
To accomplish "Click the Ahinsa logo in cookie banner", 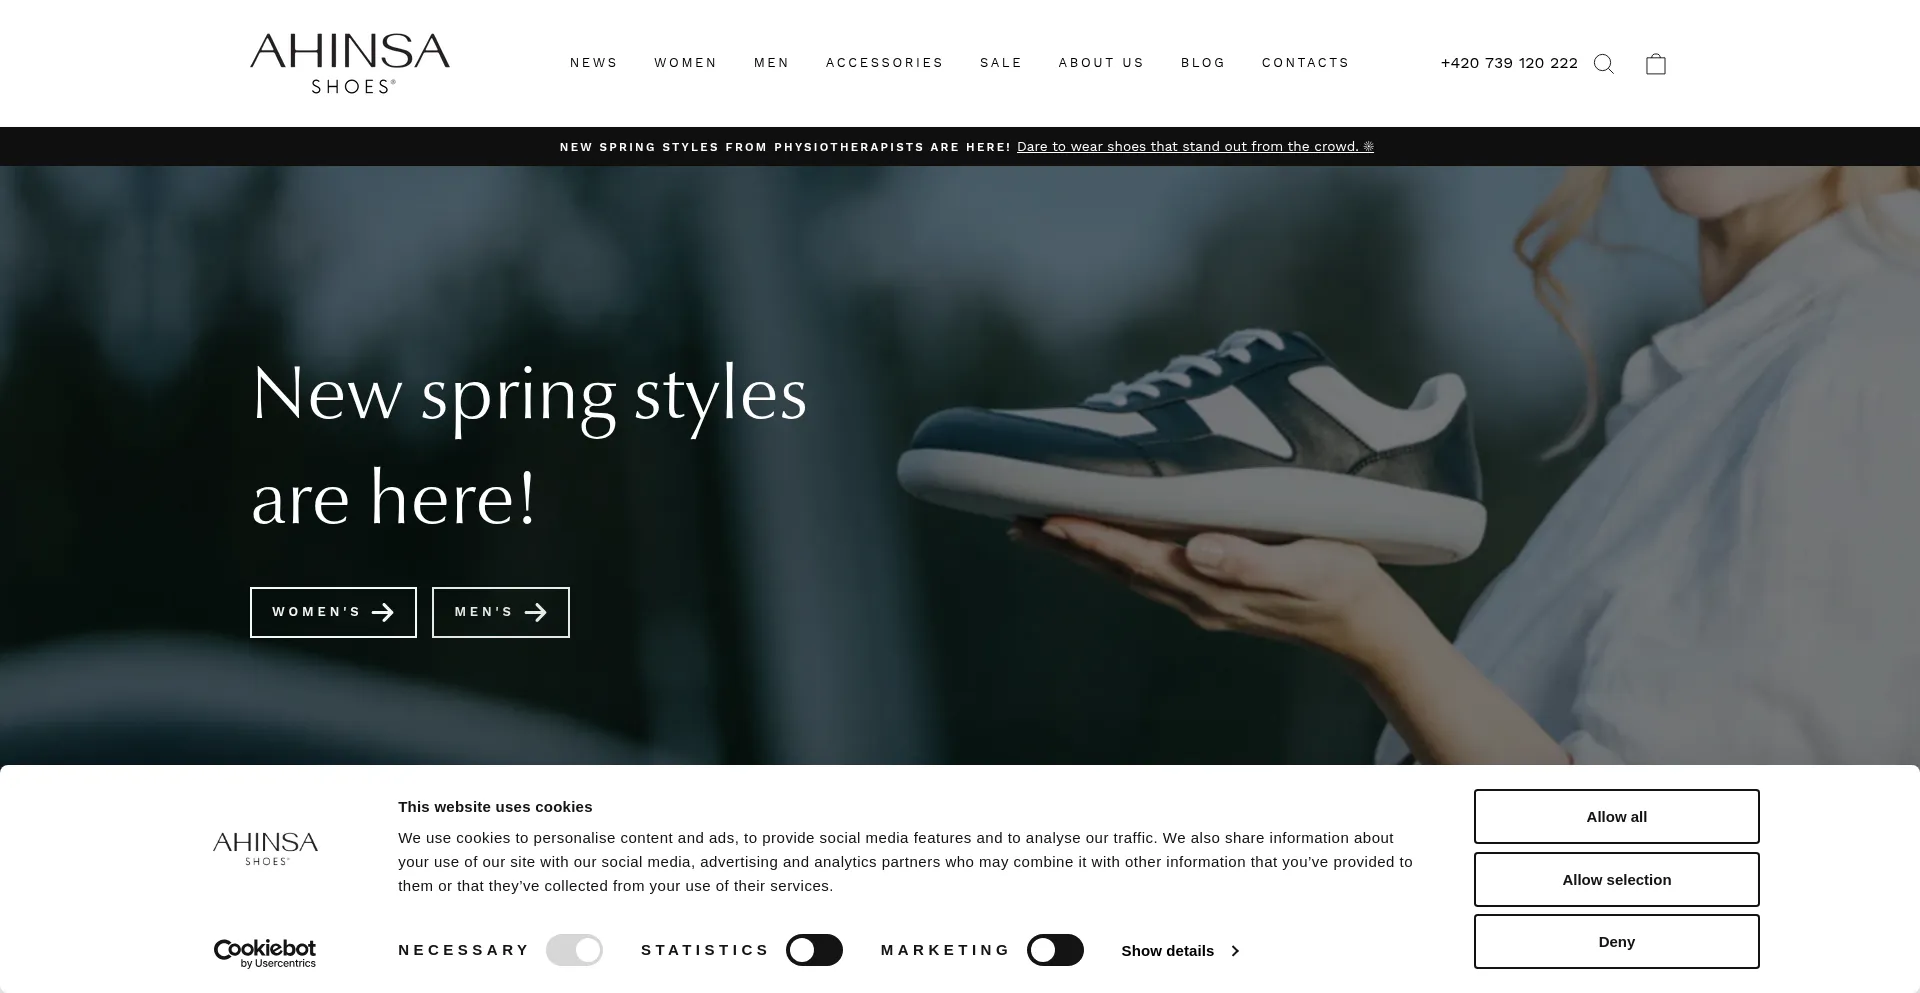I will point(266,848).
